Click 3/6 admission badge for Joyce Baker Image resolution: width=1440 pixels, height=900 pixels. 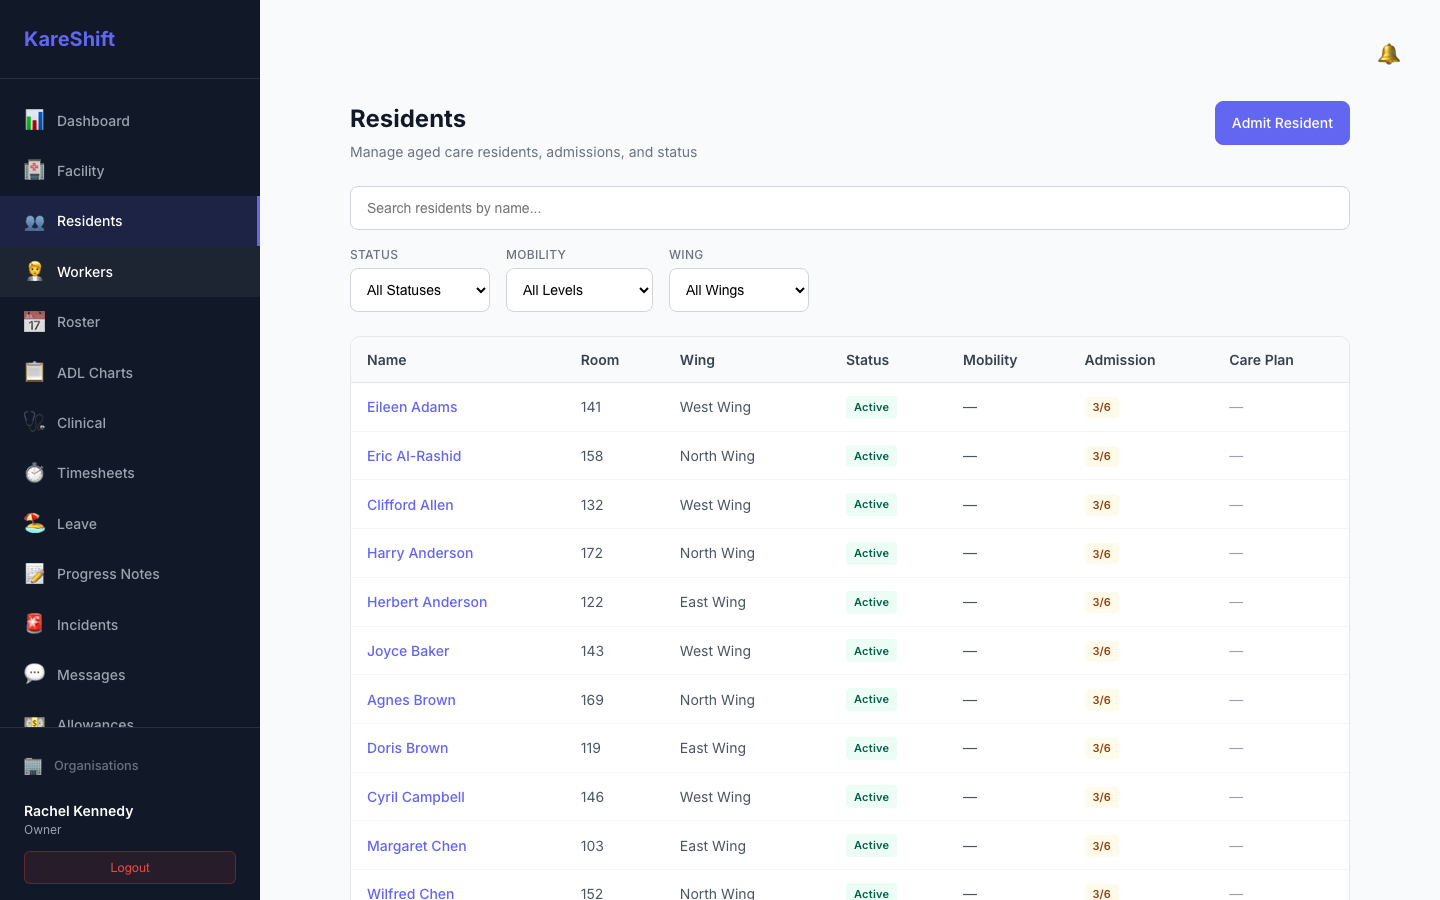1101,651
